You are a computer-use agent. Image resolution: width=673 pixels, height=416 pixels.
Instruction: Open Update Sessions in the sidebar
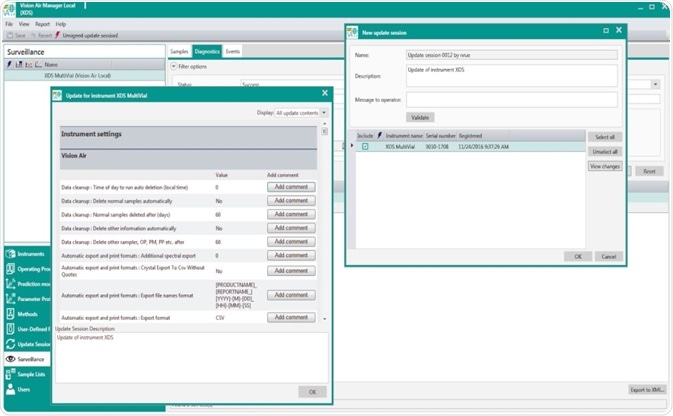coord(27,344)
